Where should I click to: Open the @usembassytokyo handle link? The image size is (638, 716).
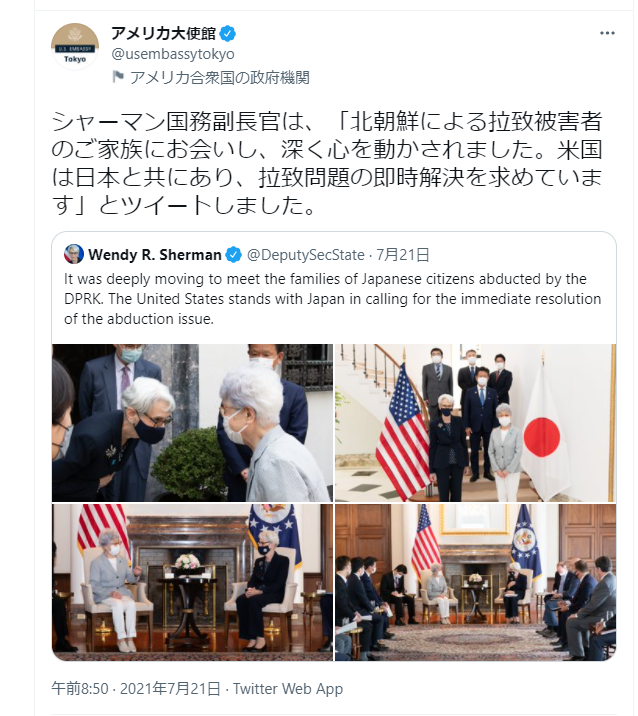[x=173, y=54]
